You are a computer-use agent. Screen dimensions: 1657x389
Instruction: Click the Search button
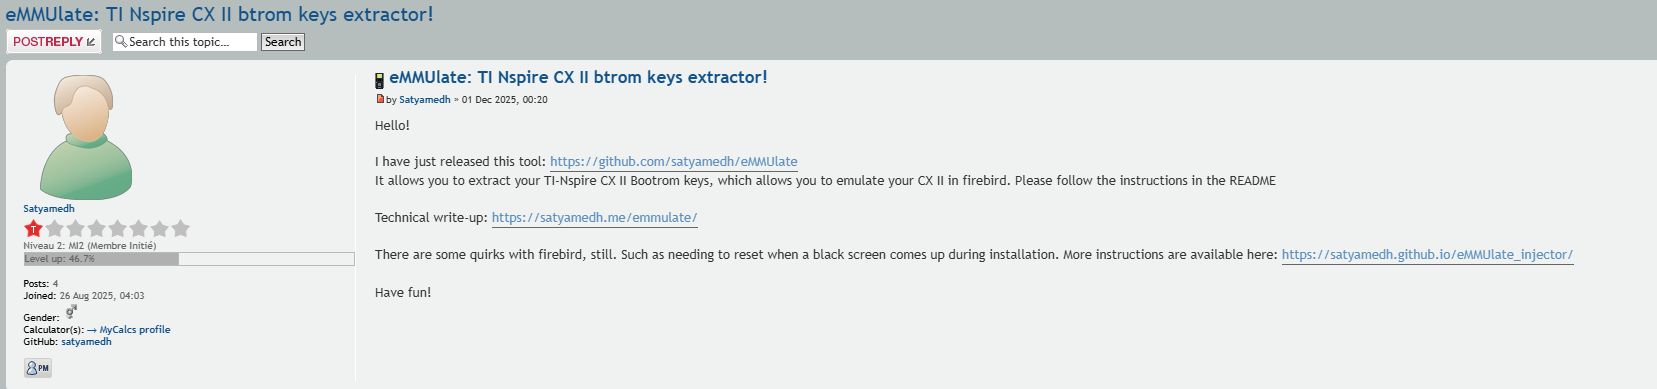pos(283,42)
